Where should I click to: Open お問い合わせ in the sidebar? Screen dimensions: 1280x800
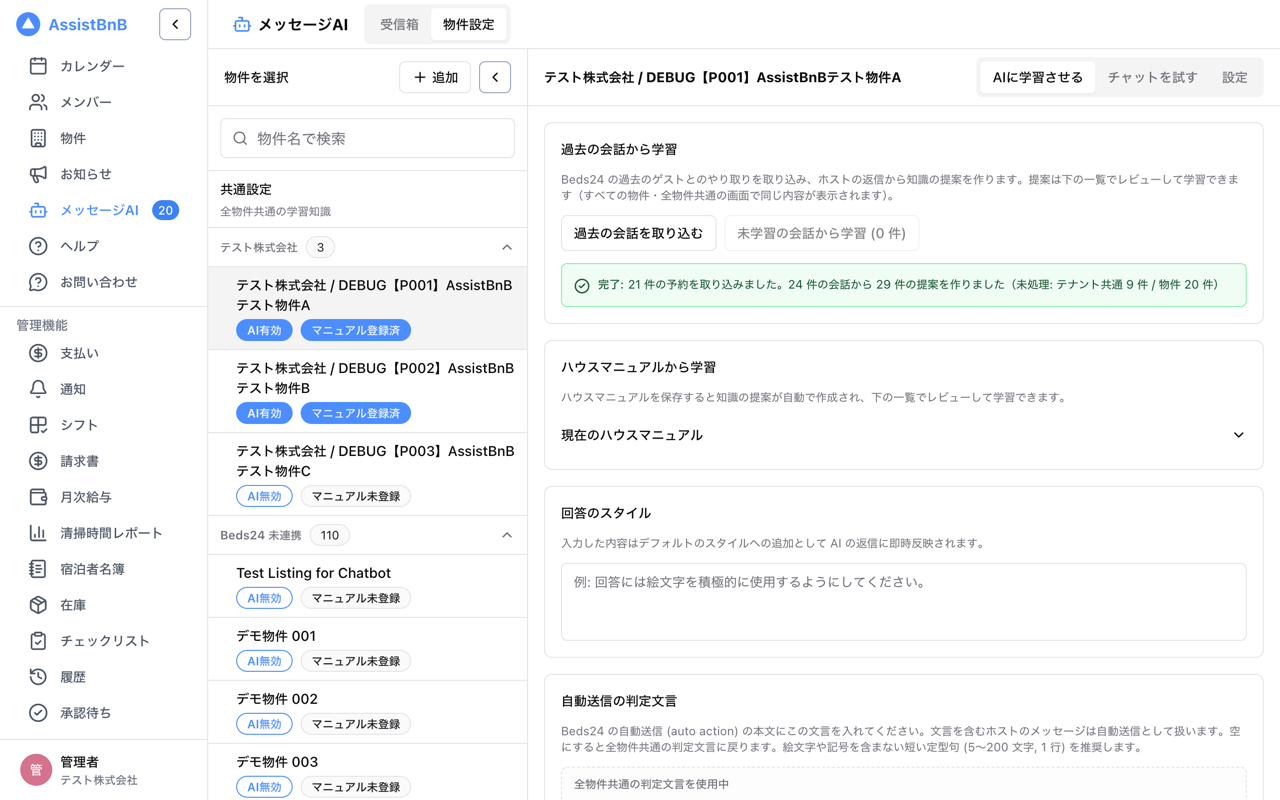(x=98, y=282)
